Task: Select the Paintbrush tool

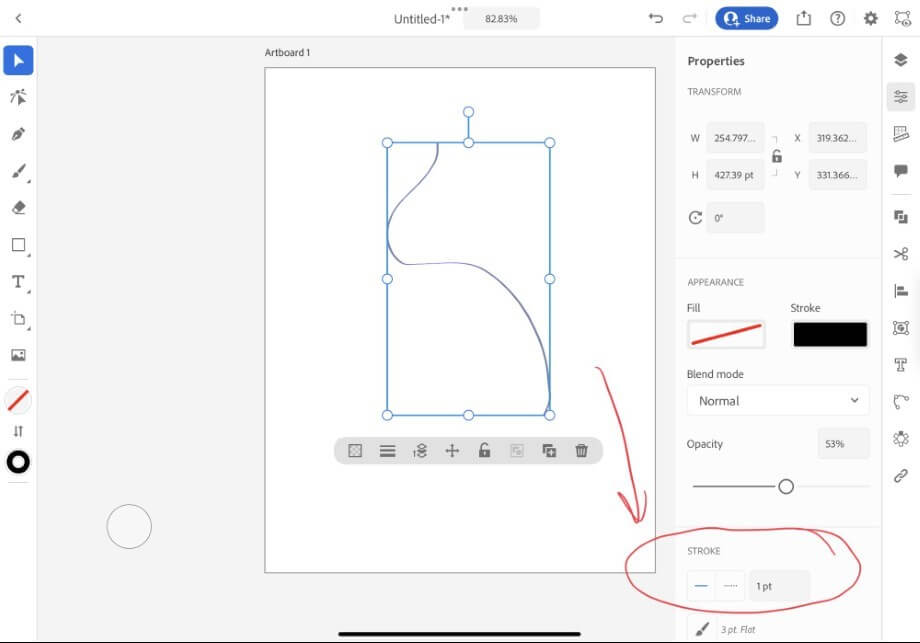Action: [18, 171]
